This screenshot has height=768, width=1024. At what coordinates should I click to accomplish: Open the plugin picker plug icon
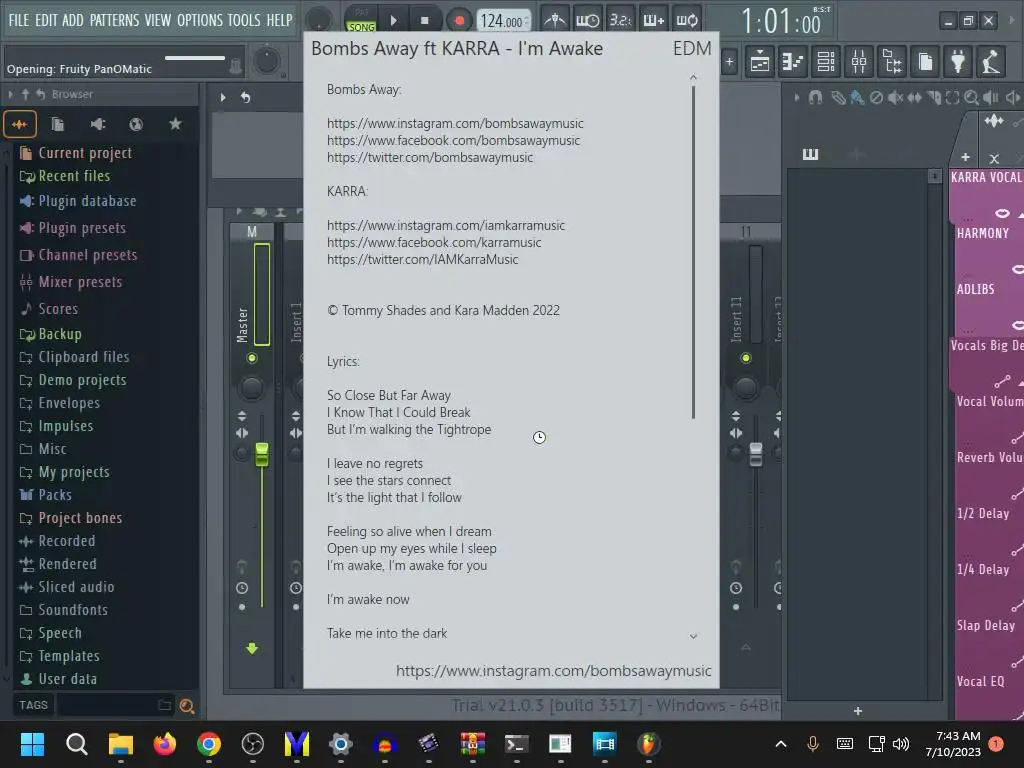(x=958, y=62)
